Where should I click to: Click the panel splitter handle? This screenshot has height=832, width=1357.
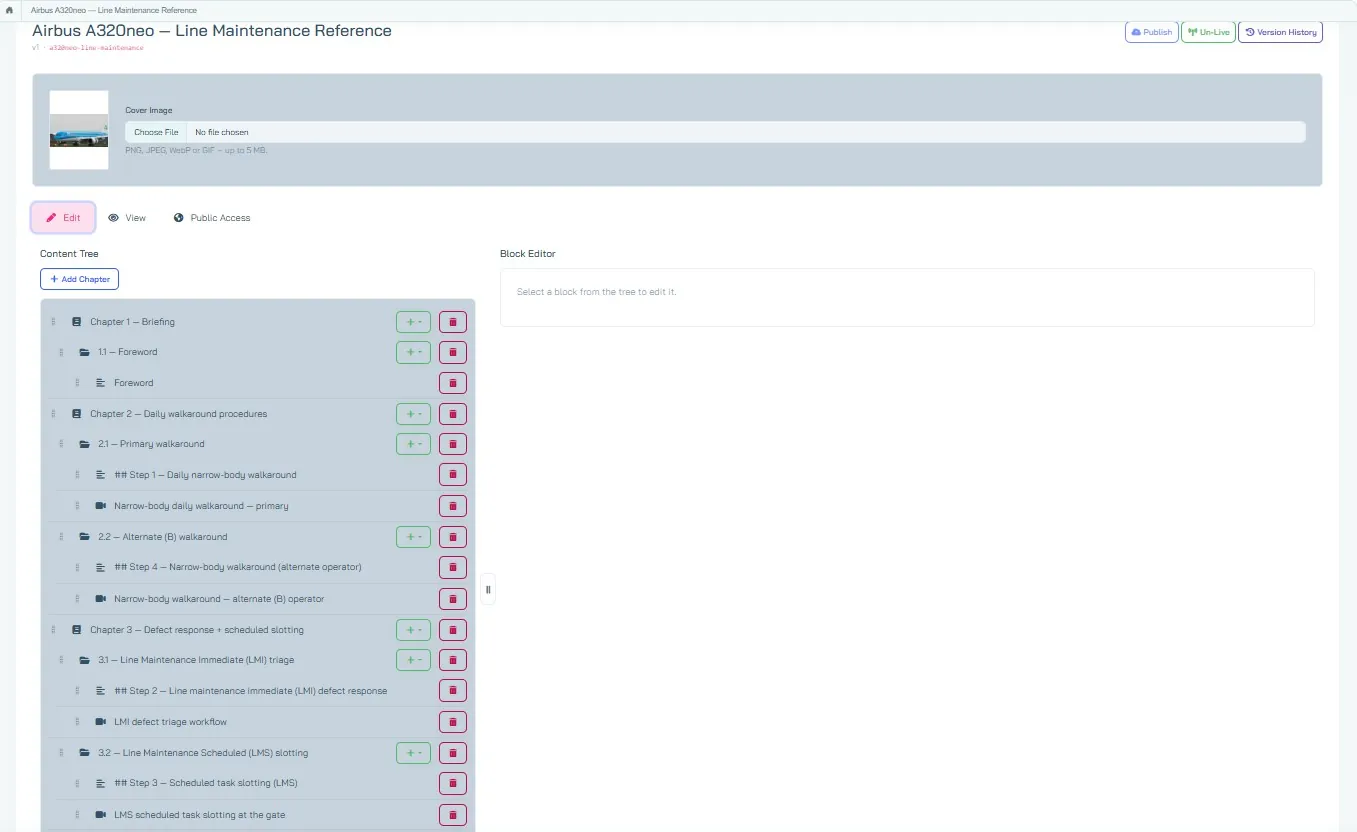pyautogui.click(x=488, y=589)
